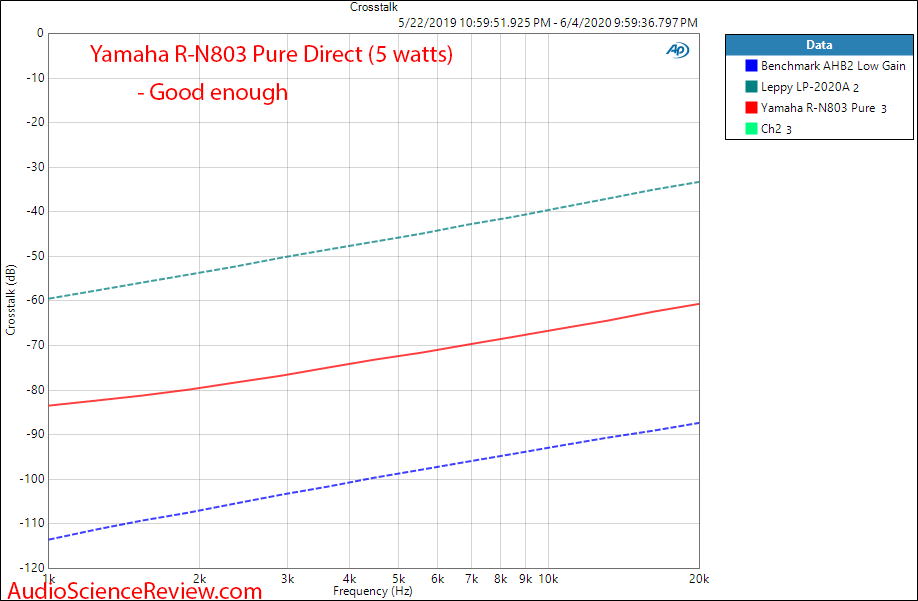Click the '-110' tick on the dB axis
918x601 pixels.
[33, 523]
